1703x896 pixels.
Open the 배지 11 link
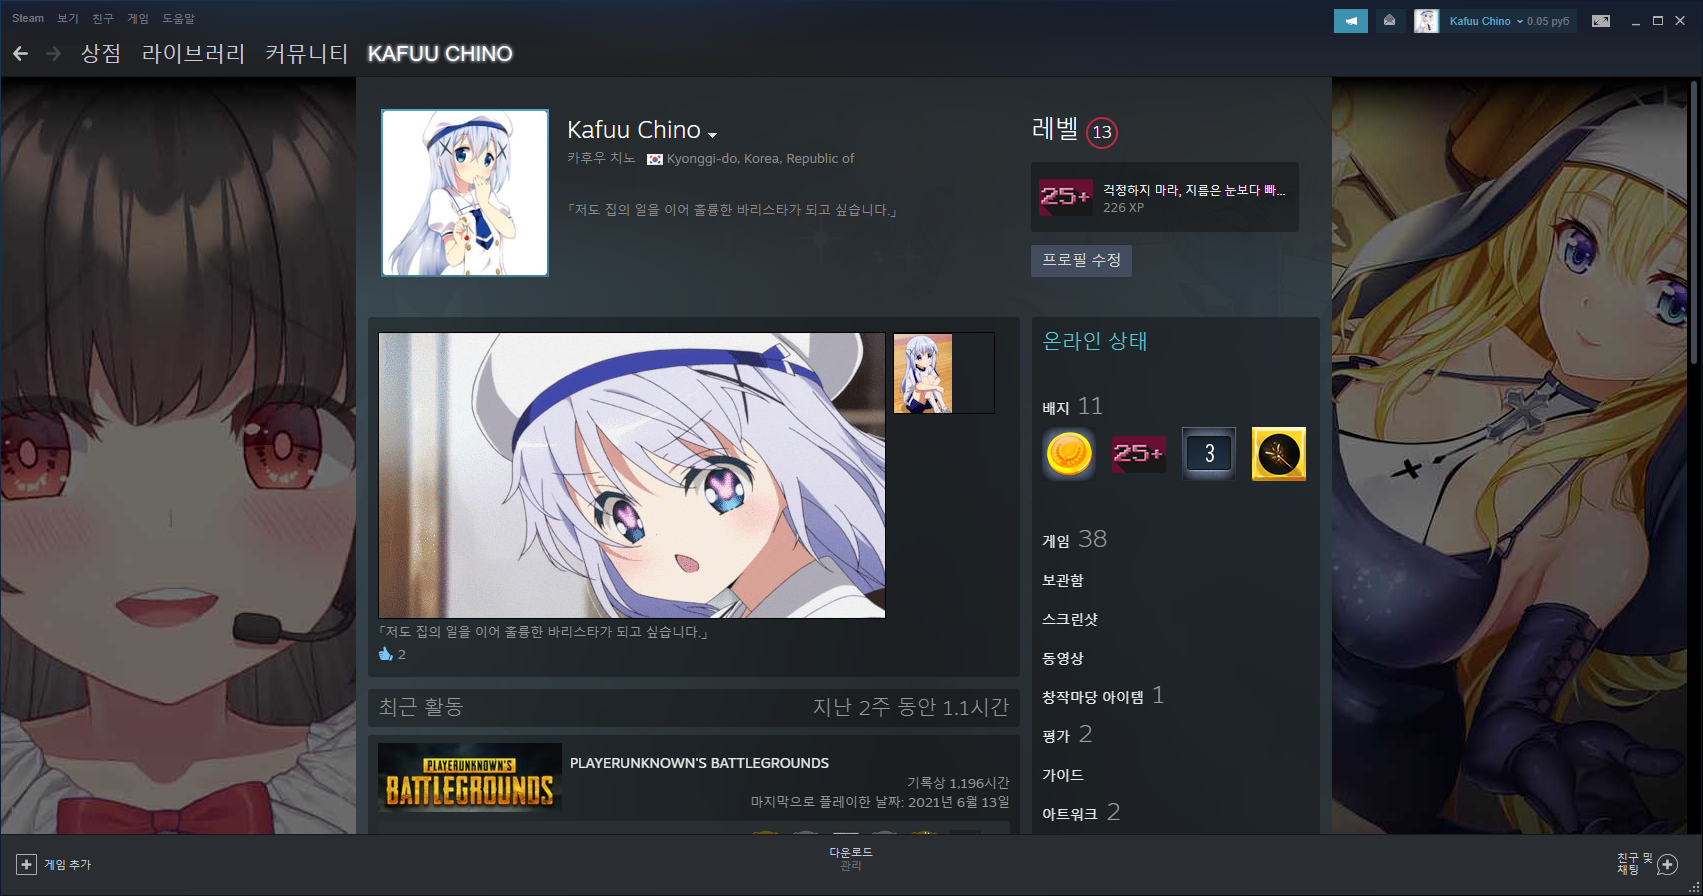(1072, 406)
